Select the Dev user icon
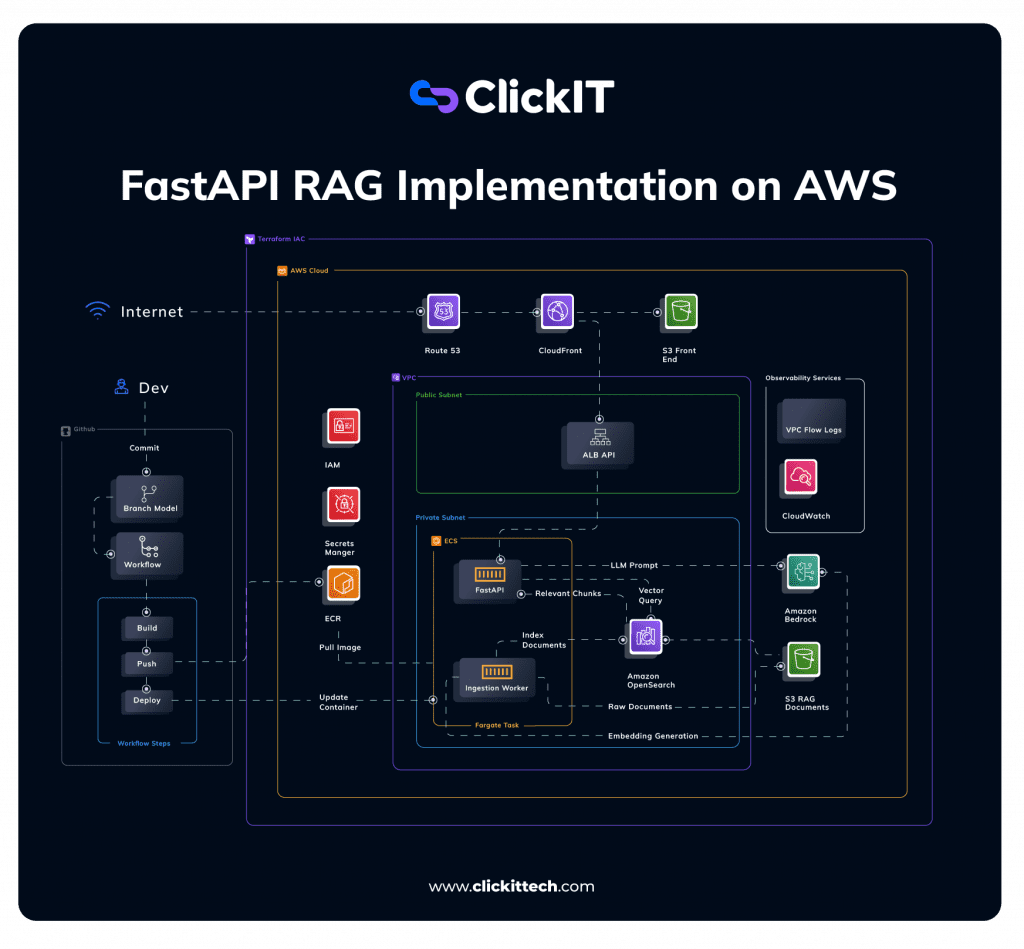1024x949 pixels. (122, 386)
